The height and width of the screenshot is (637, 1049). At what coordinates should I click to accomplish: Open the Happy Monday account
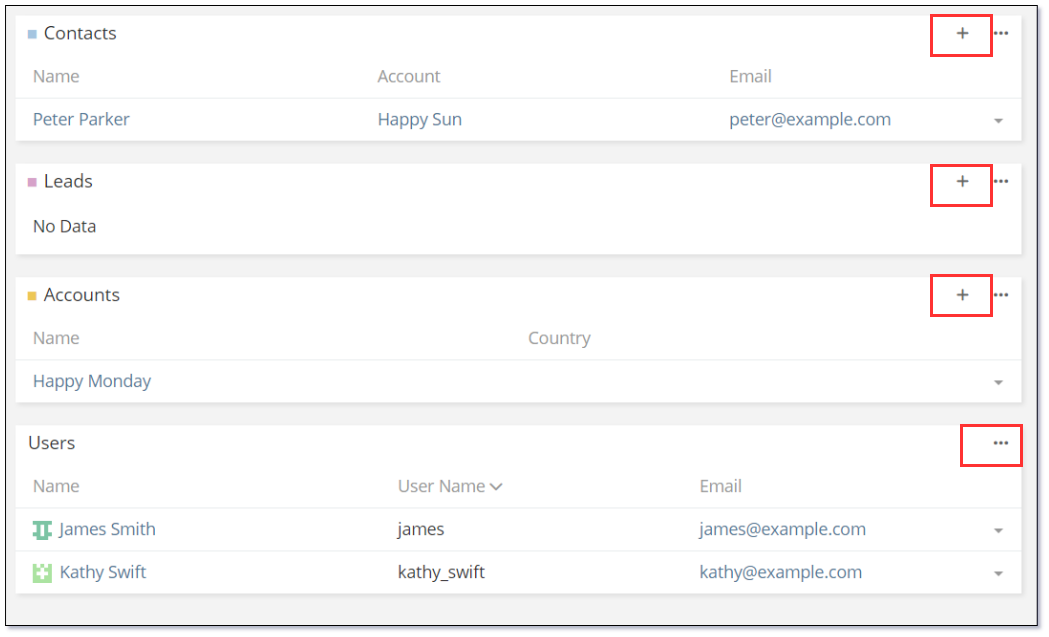point(92,381)
